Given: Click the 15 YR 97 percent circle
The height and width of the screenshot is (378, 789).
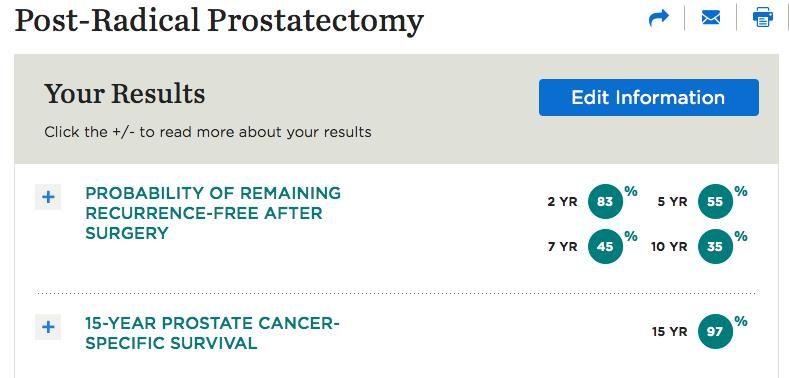Looking at the screenshot, I should point(715,332).
